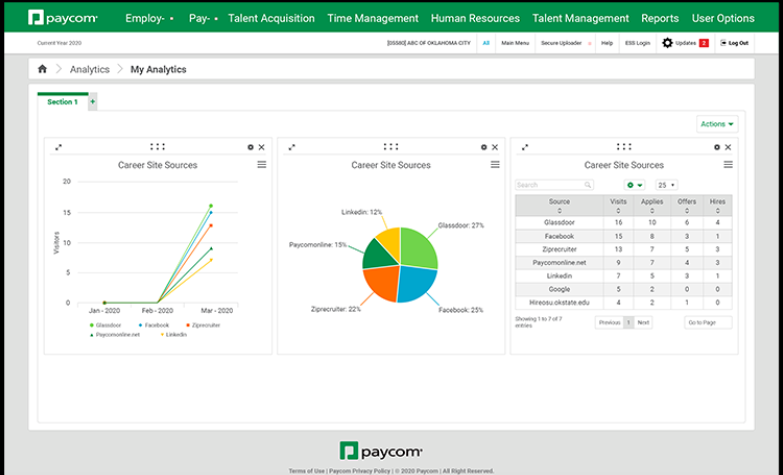Open table widget settings gear
Viewport: 783px width, 475px height.
[x=717, y=147]
